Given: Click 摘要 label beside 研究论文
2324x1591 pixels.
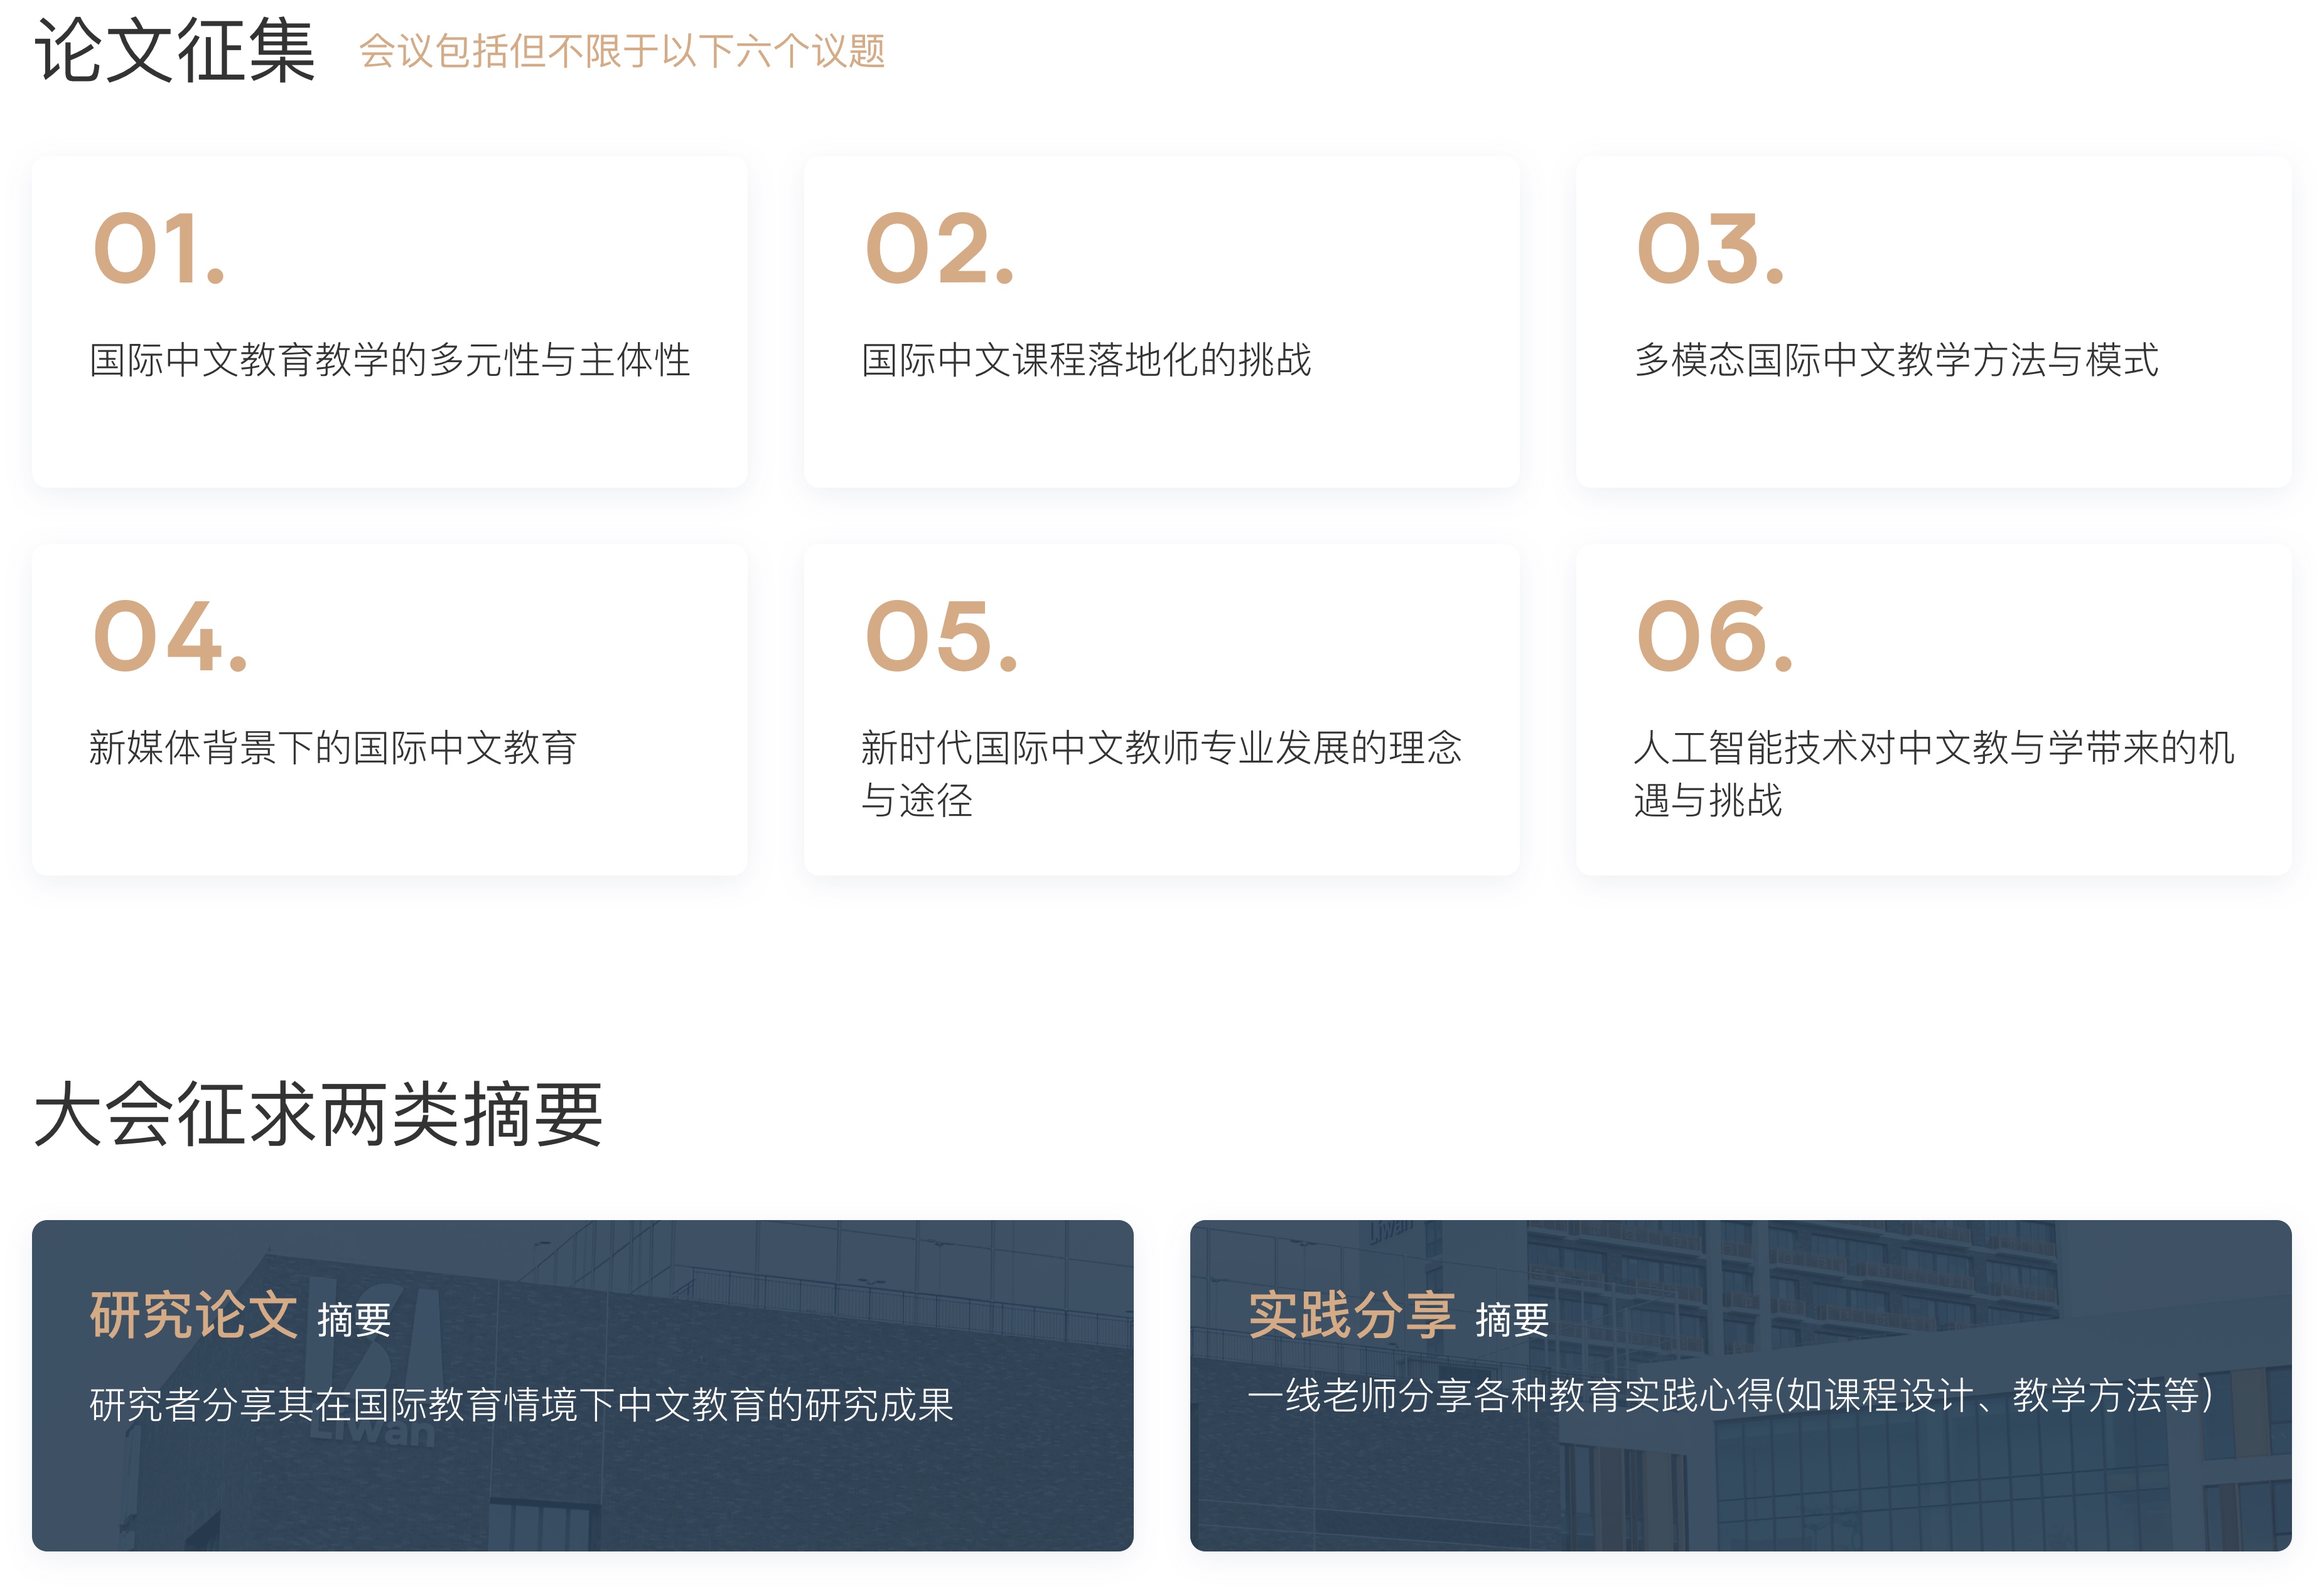Looking at the screenshot, I should click(354, 1320).
